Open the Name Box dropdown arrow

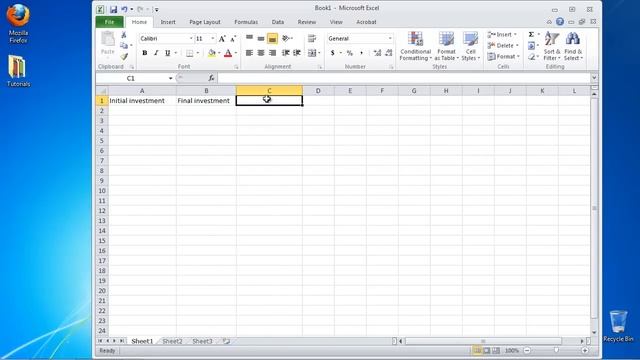(170, 78)
